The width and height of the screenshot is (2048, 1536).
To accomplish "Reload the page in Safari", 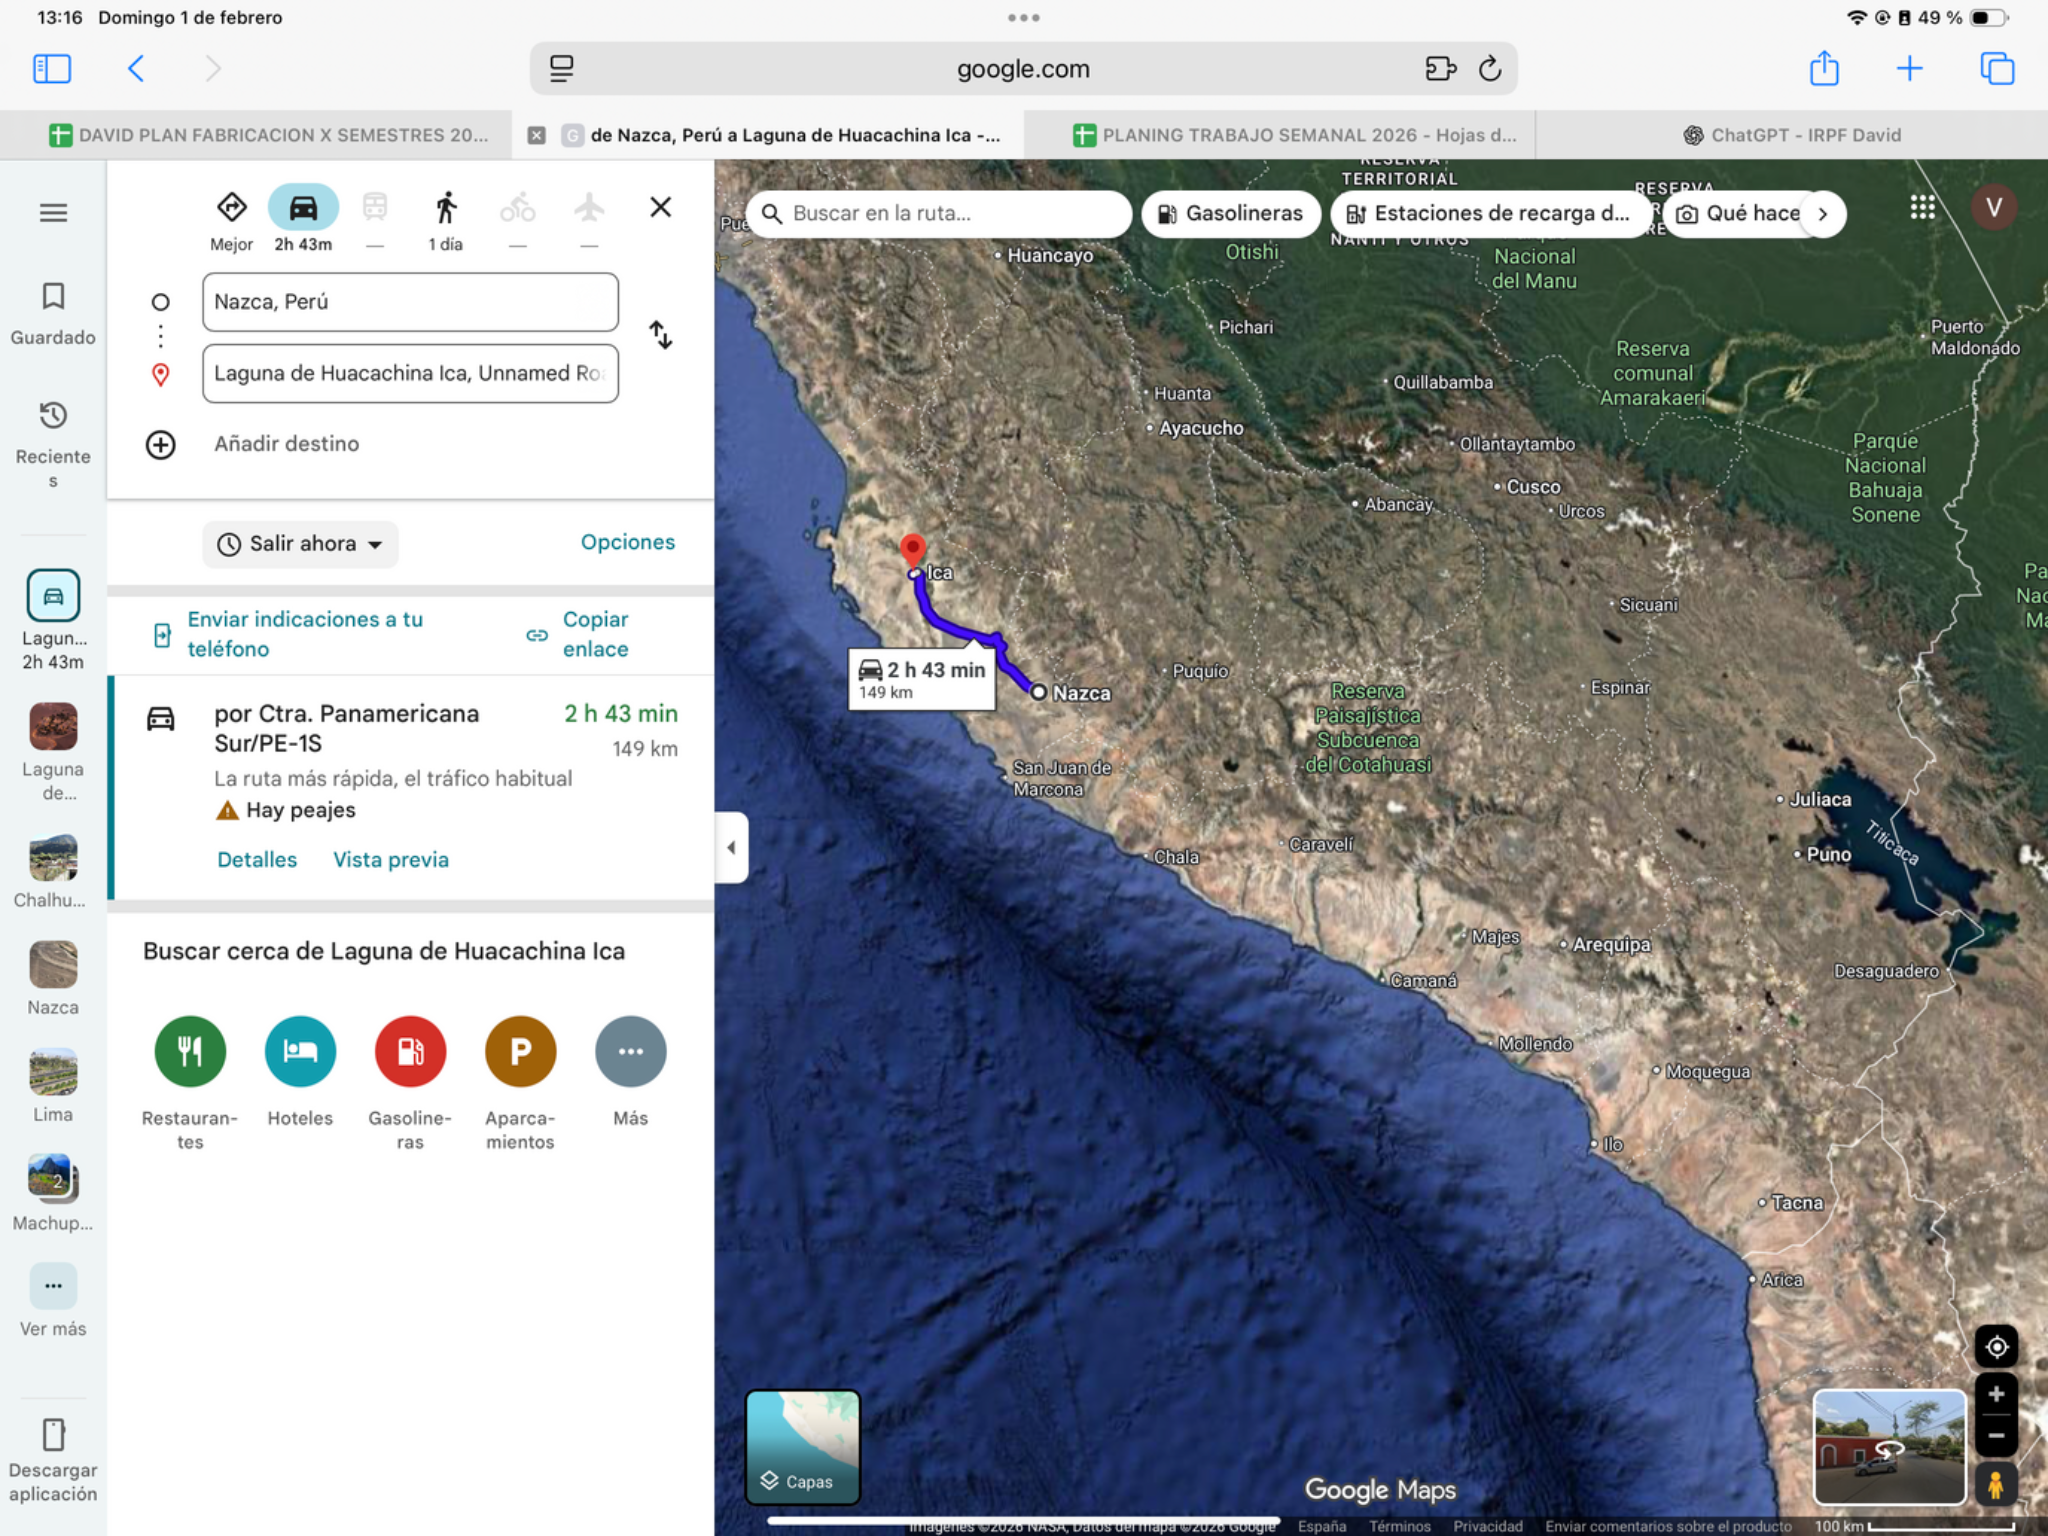I will [1490, 68].
